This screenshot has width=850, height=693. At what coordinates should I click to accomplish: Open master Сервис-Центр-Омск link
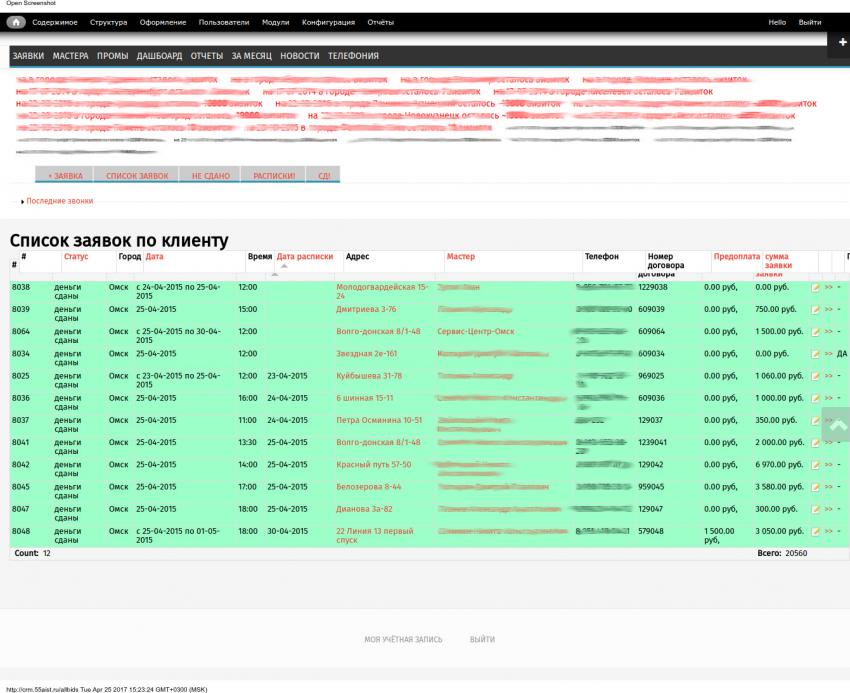tap(475, 331)
